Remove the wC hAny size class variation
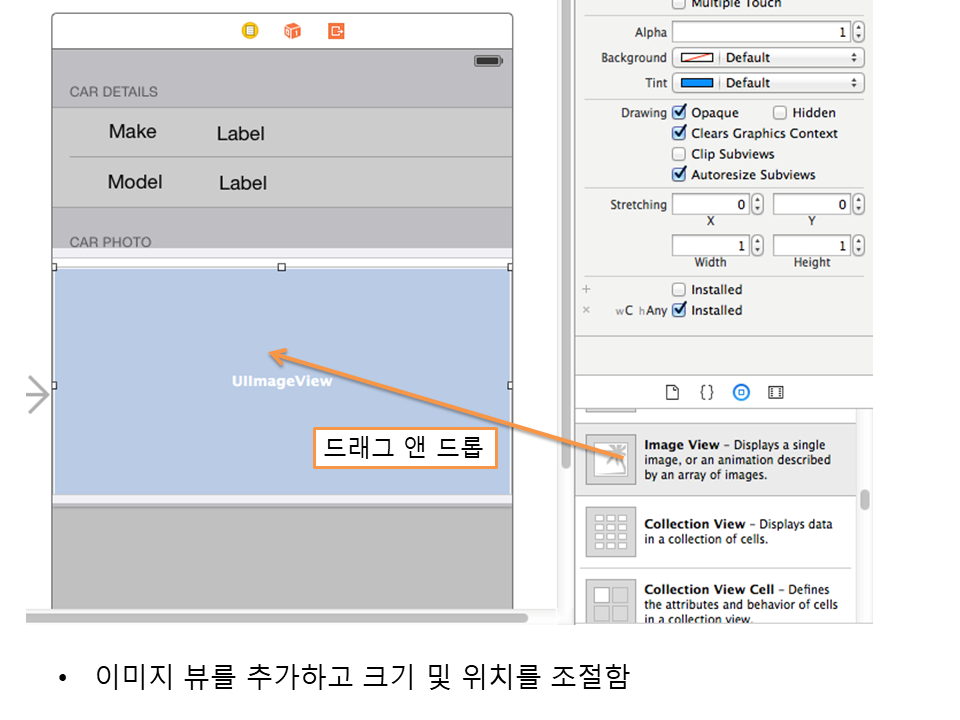 [587, 310]
